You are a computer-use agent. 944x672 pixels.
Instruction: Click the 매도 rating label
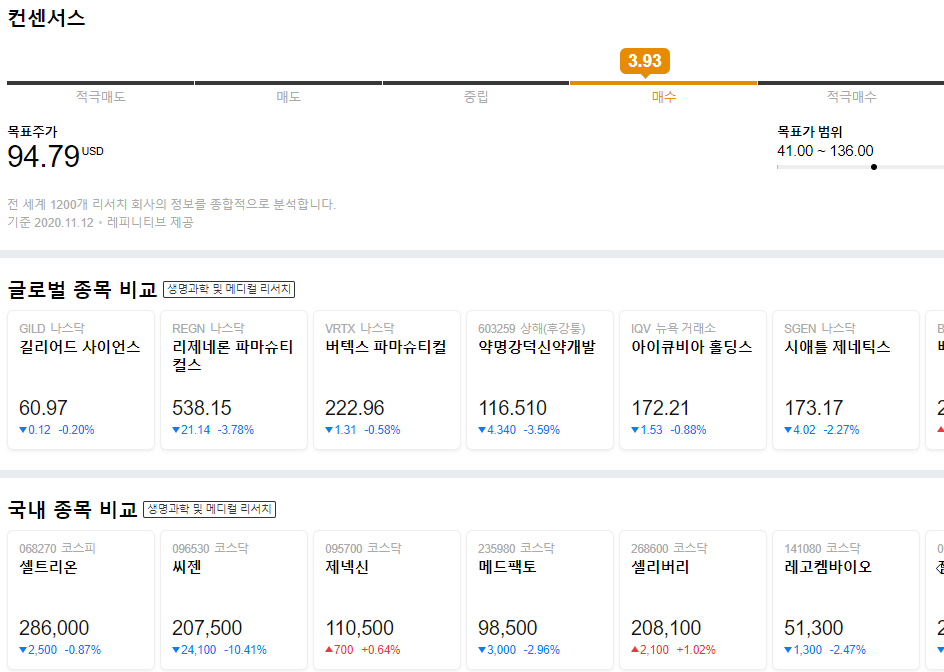click(288, 96)
